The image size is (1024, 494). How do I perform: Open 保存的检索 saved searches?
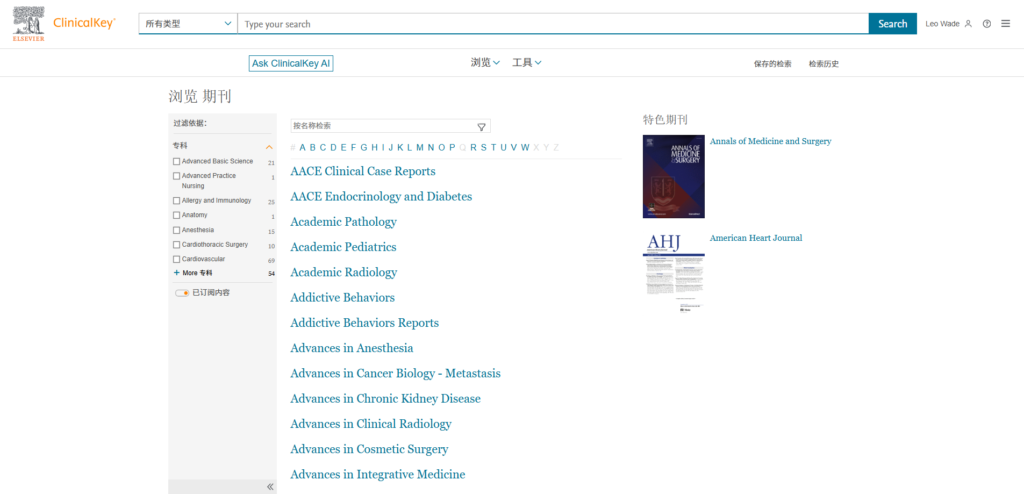[x=772, y=64]
